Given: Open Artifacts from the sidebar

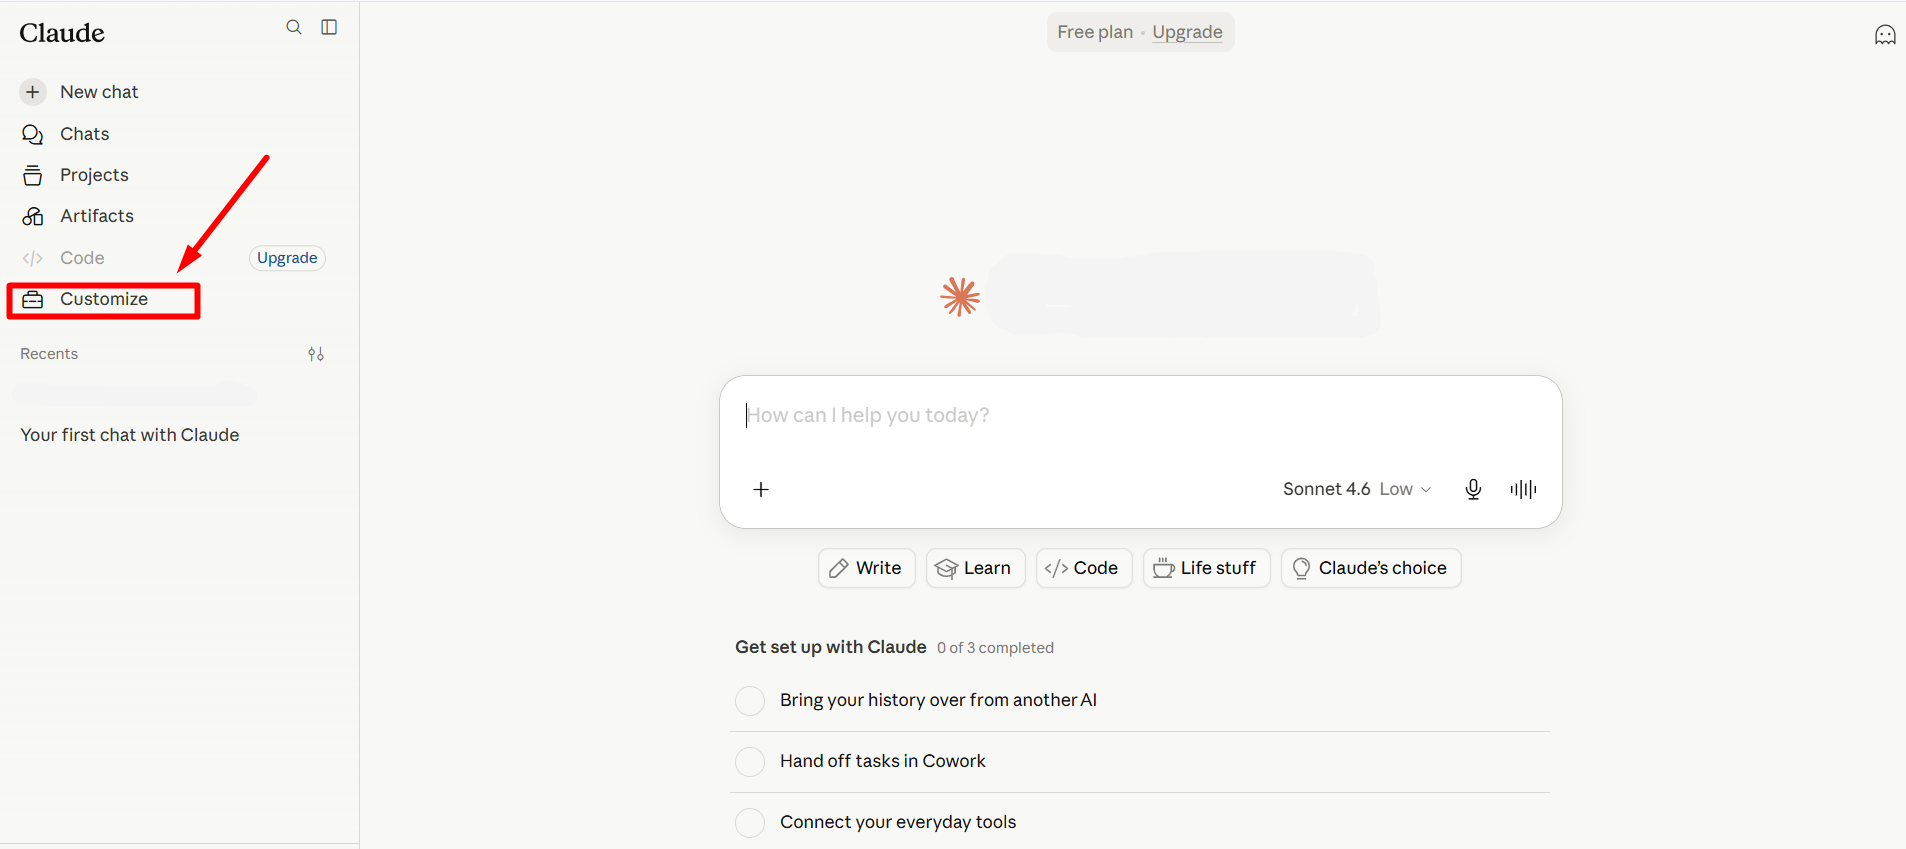Looking at the screenshot, I should [97, 216].
